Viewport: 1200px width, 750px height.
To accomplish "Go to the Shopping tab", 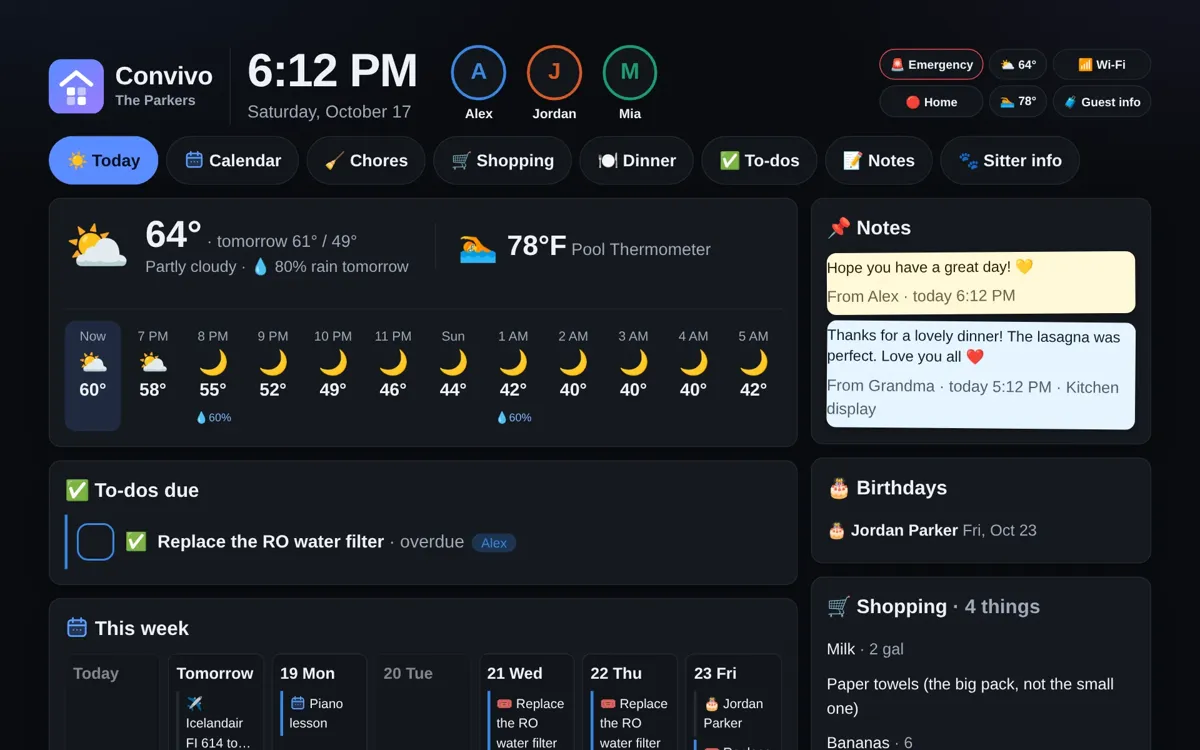I will 502,160.
